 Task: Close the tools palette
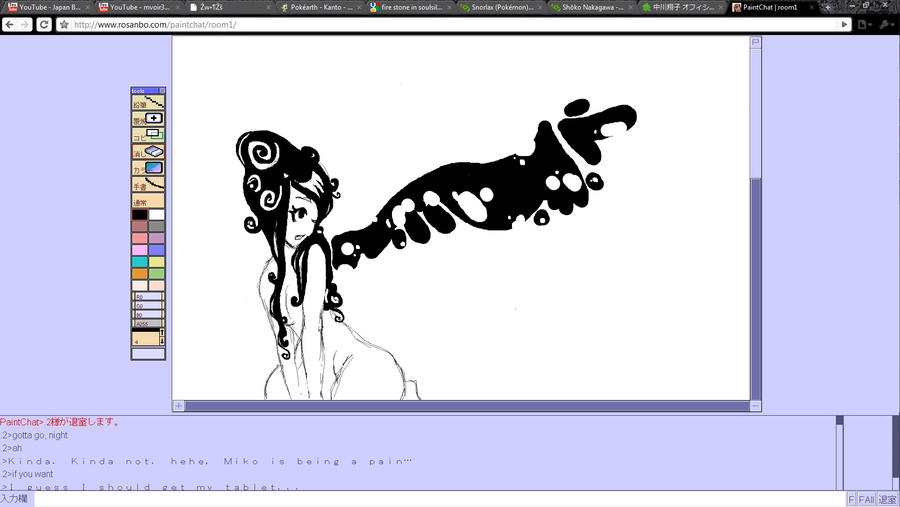162,91
